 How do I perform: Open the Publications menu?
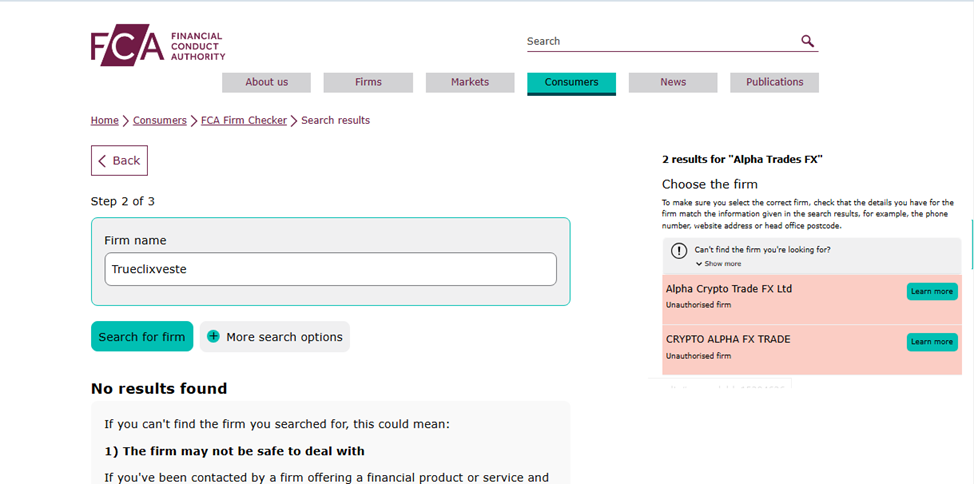tap(774, 83)
